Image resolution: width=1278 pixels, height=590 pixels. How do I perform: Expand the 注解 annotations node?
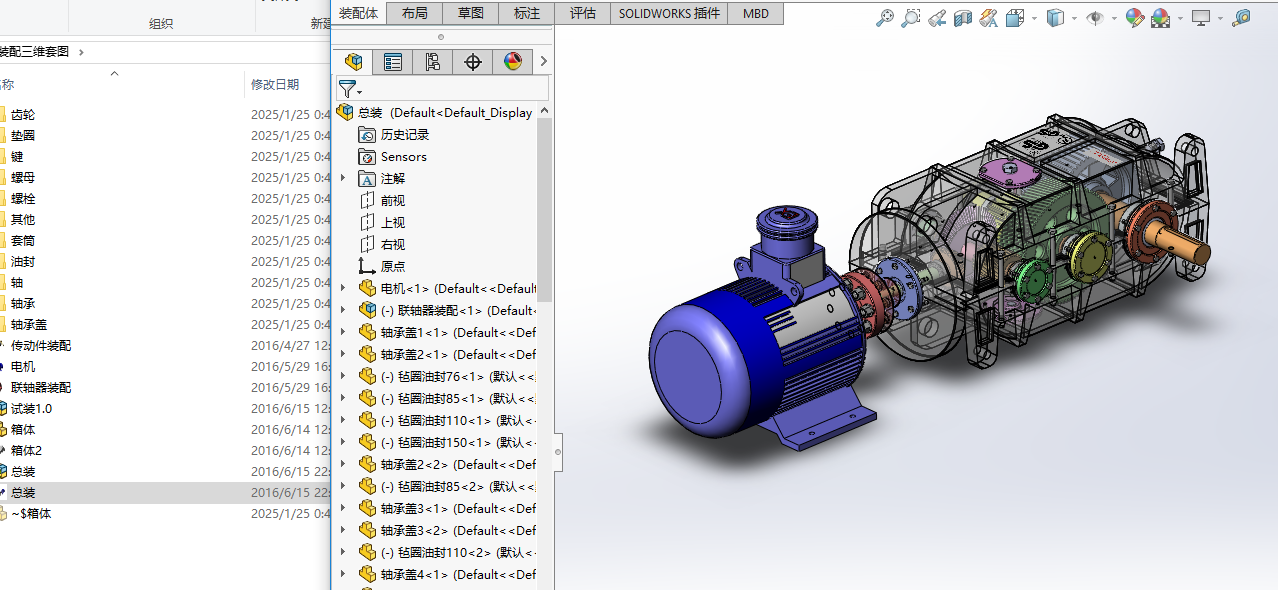pyautogui.click(x=344, y=178)
